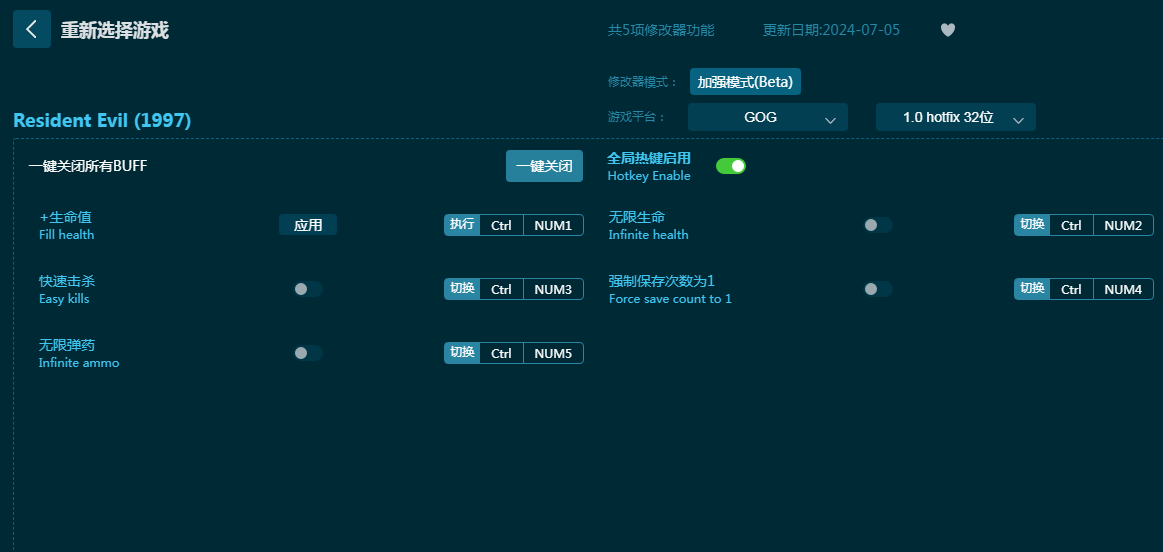The width and height of the screenshot is (1163, 552).
Task: Click the +生命值 Fill health label
Action: click(67, 226)
